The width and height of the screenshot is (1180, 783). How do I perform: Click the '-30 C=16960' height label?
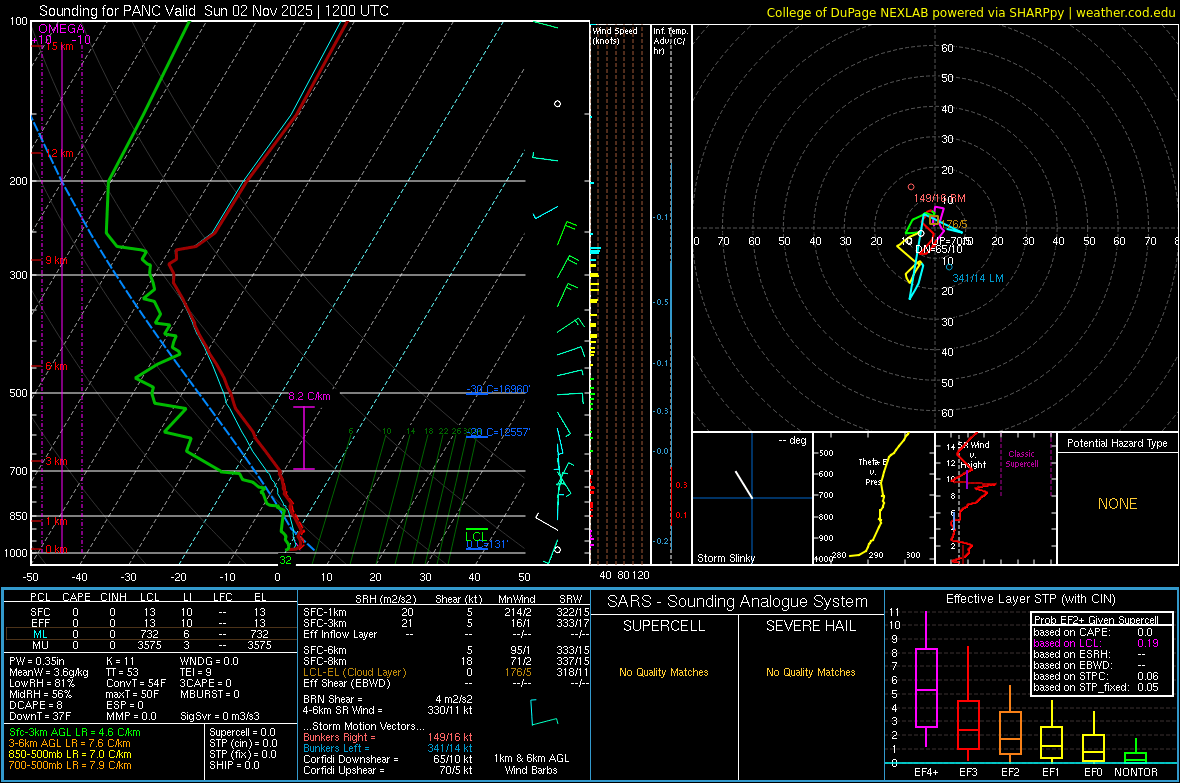[498, 389]
